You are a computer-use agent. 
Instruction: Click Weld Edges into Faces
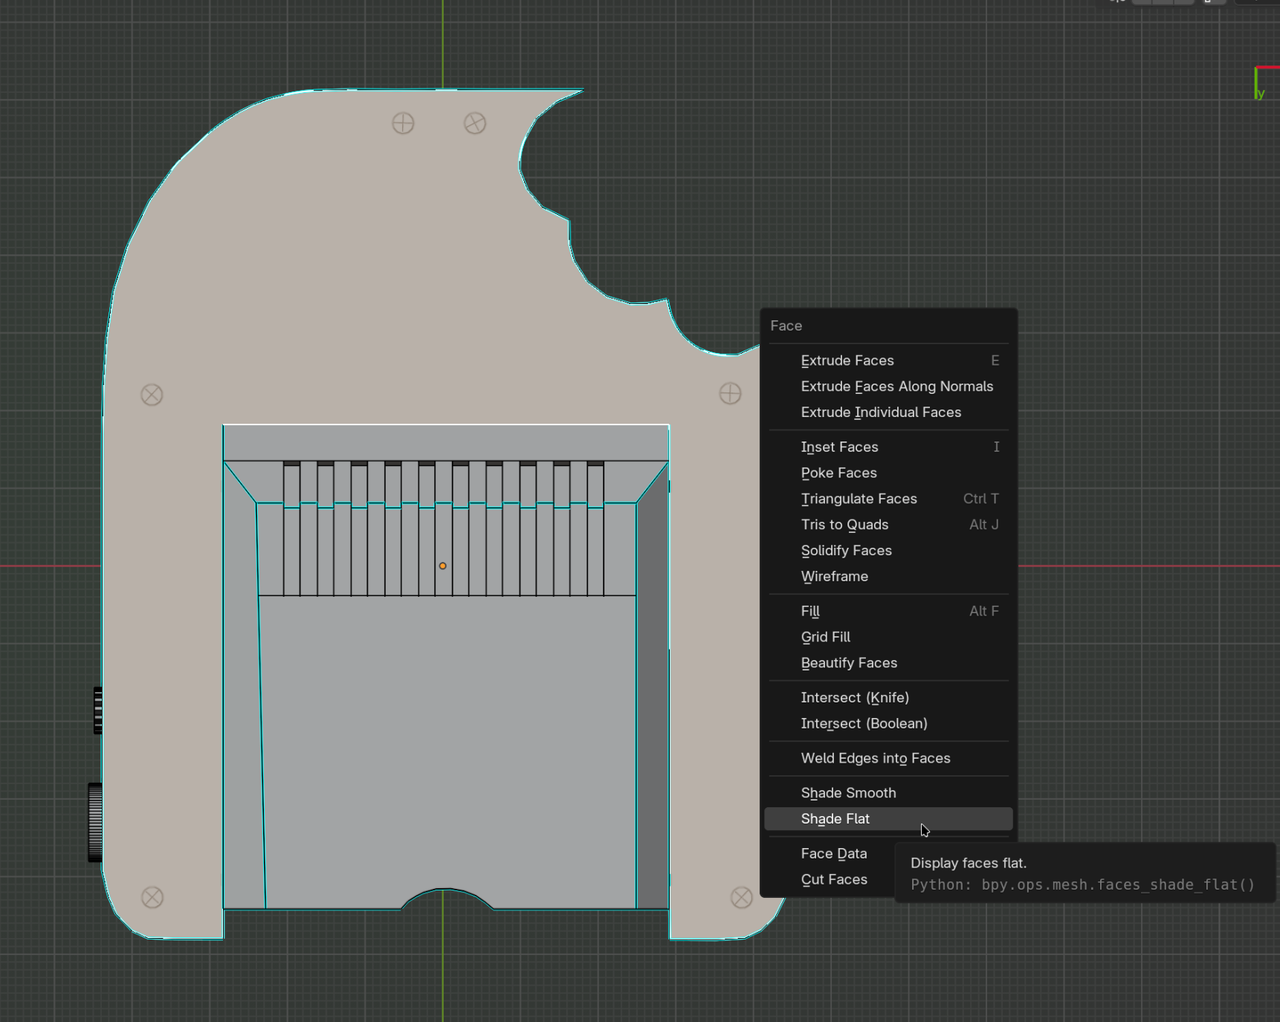(875, 759)
